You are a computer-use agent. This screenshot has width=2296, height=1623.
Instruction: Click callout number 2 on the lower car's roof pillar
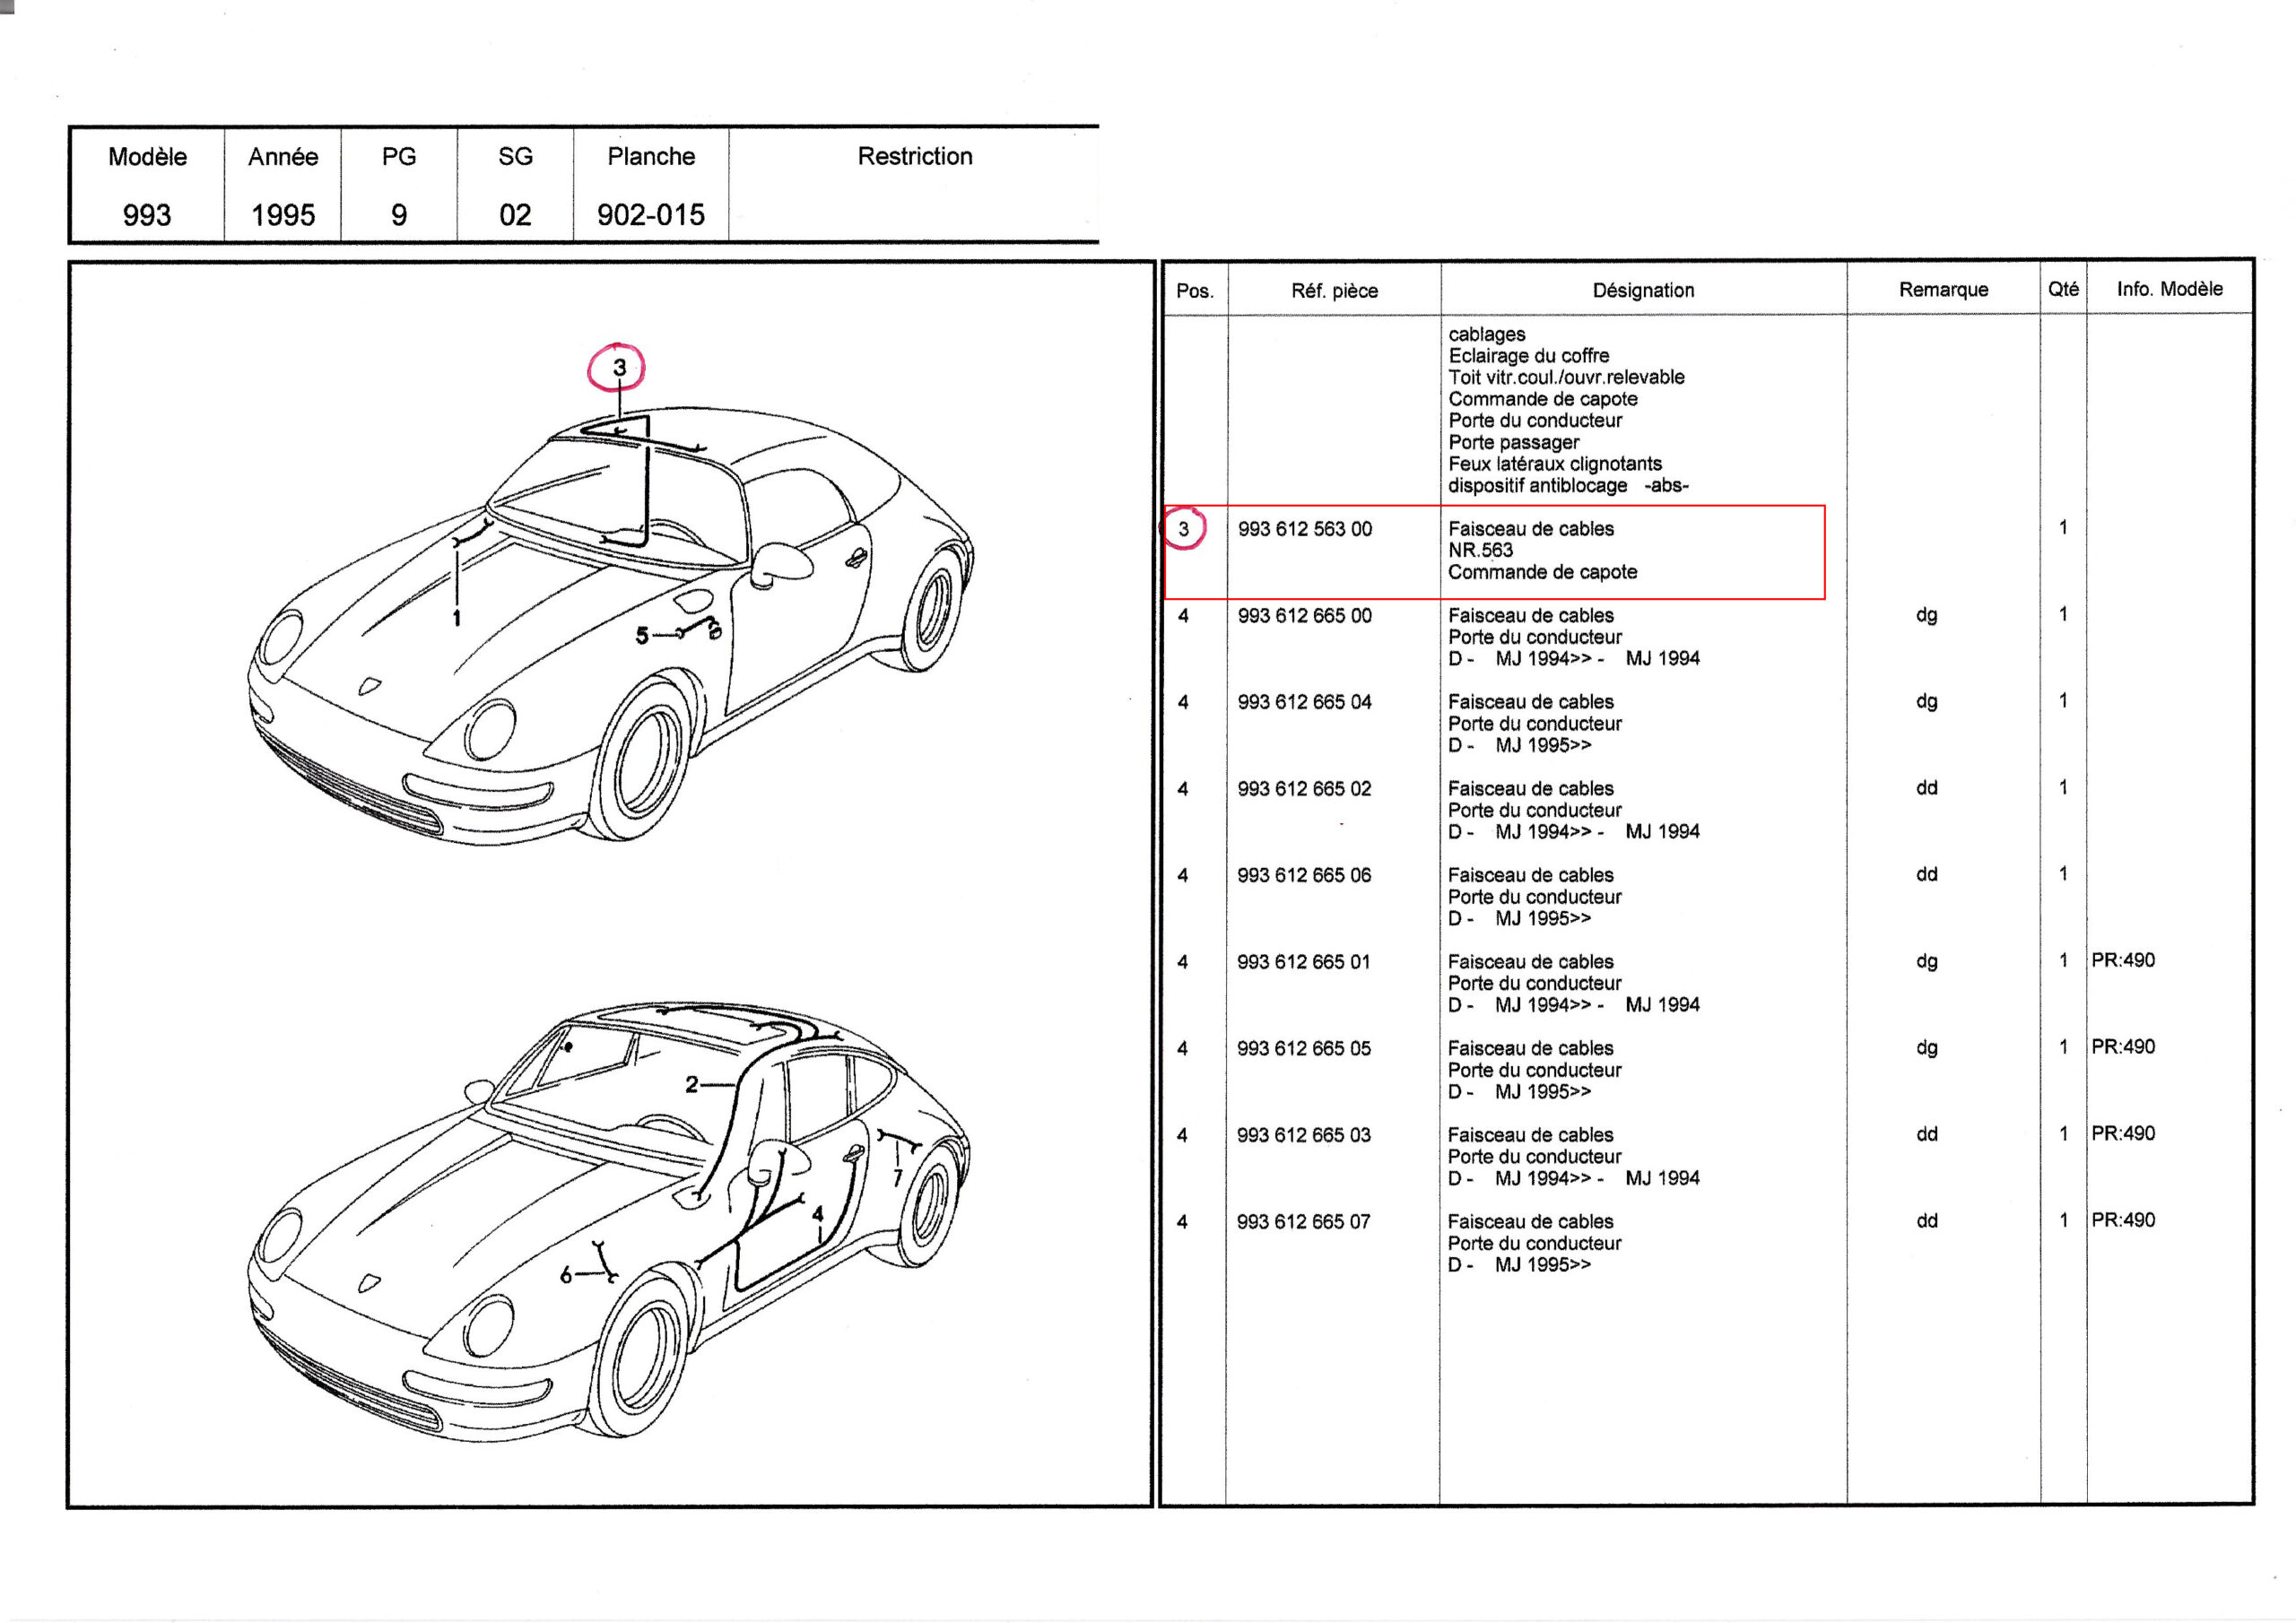tap(692, 1084)
